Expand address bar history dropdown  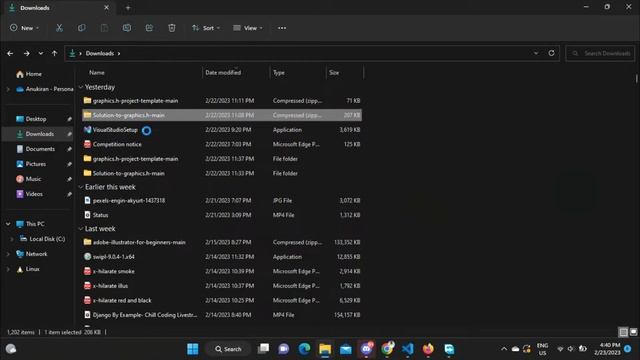[536, 53]
